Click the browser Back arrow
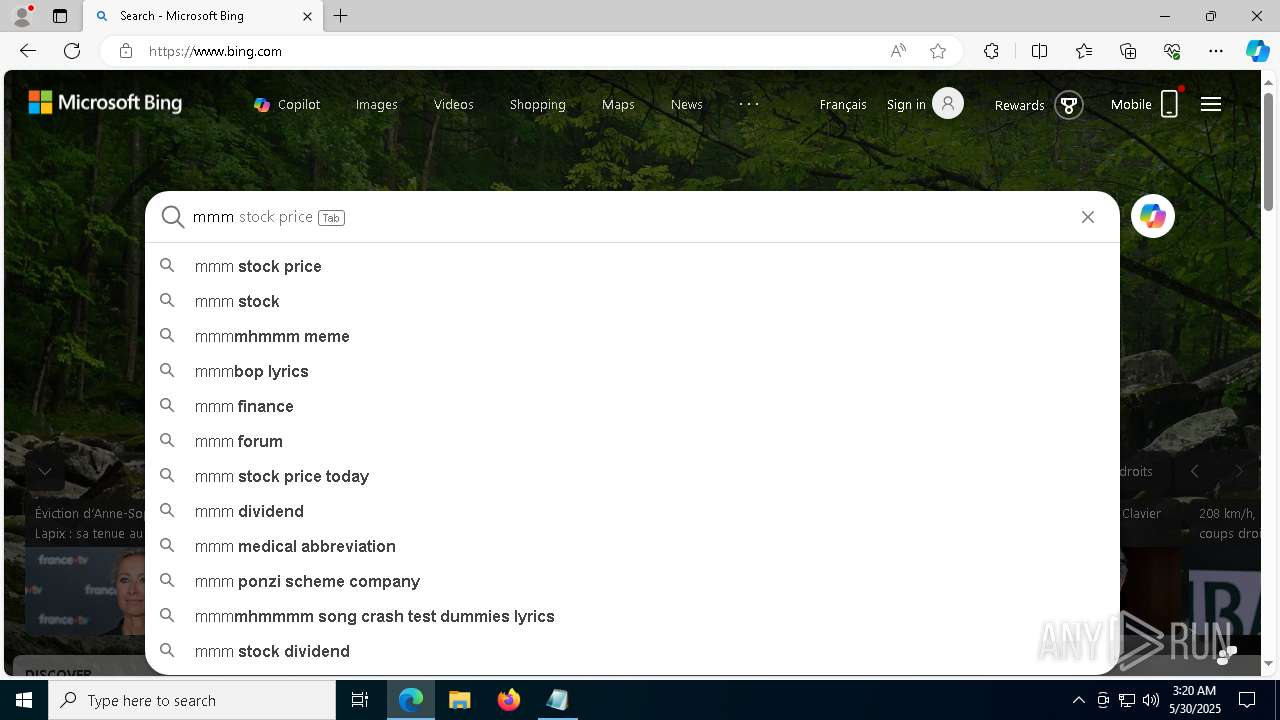The height and width of the screenshot is (720, 1280). point(28,51)
